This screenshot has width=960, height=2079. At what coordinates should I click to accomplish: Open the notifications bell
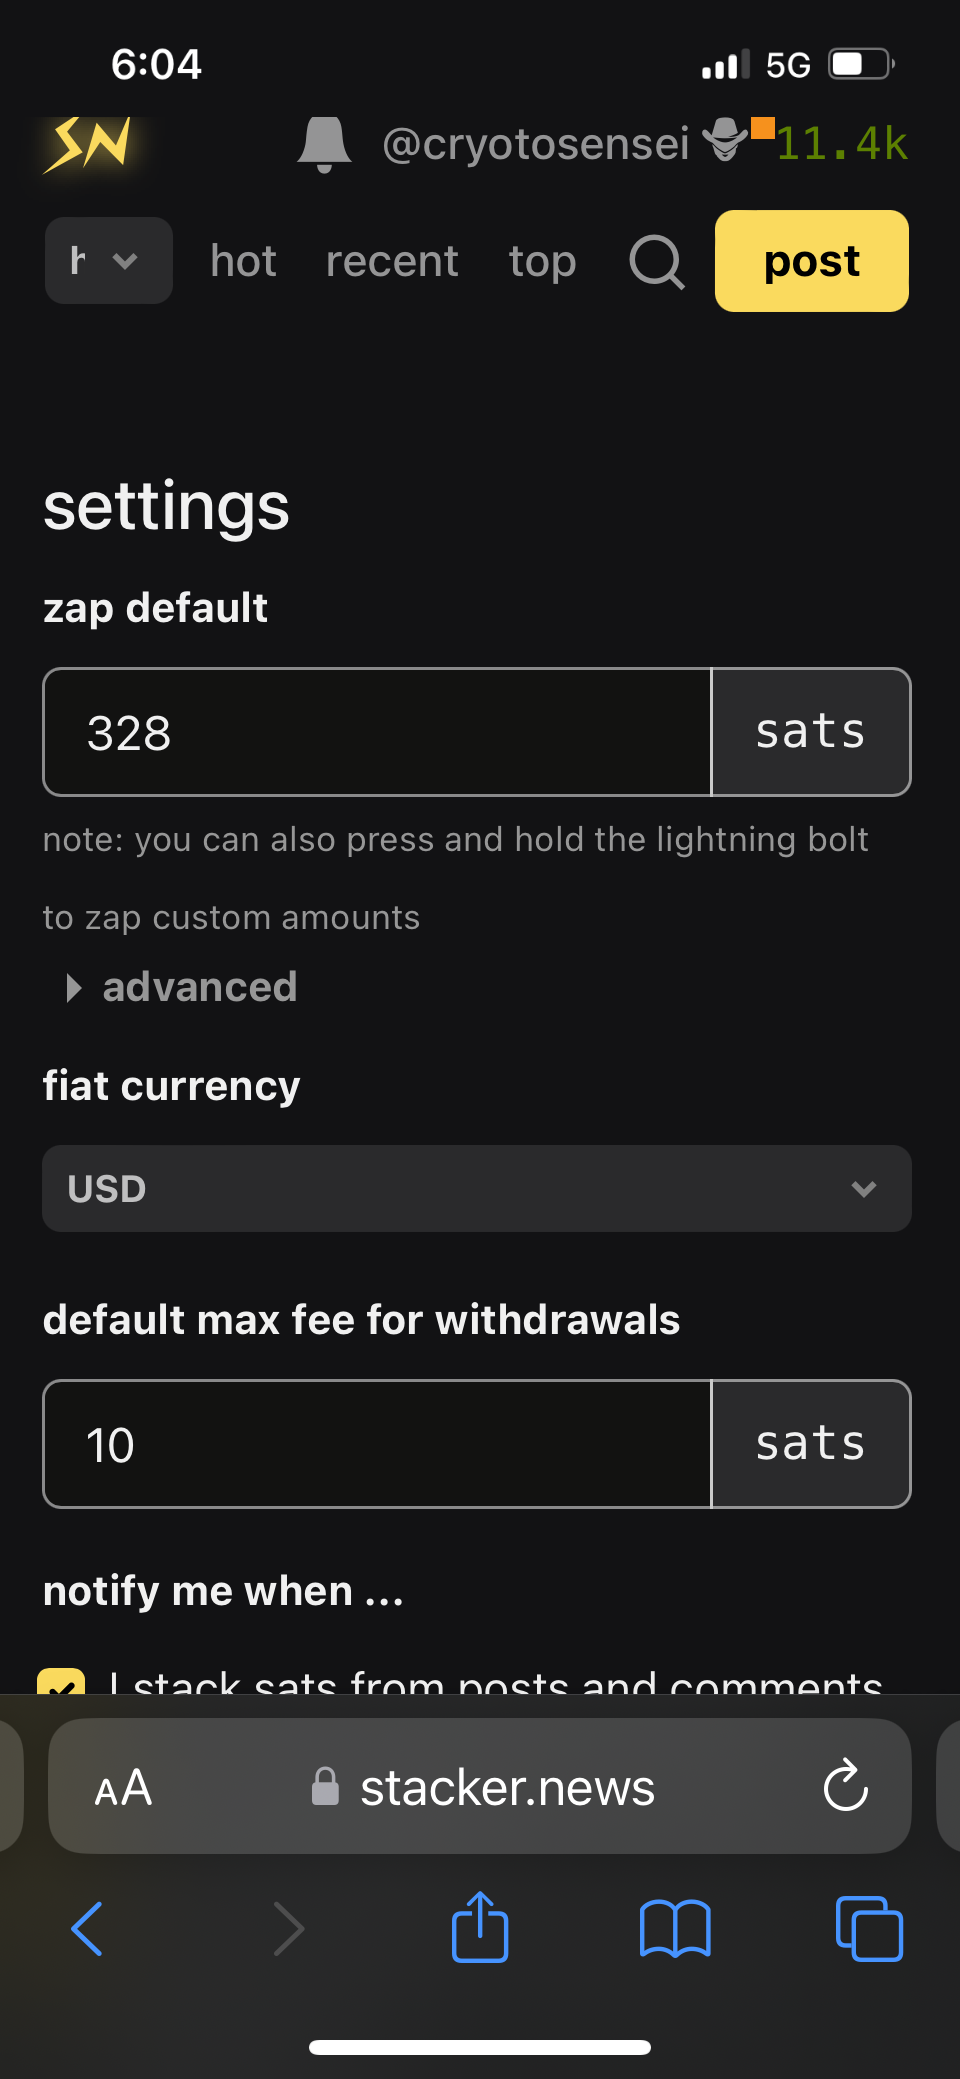324,145
